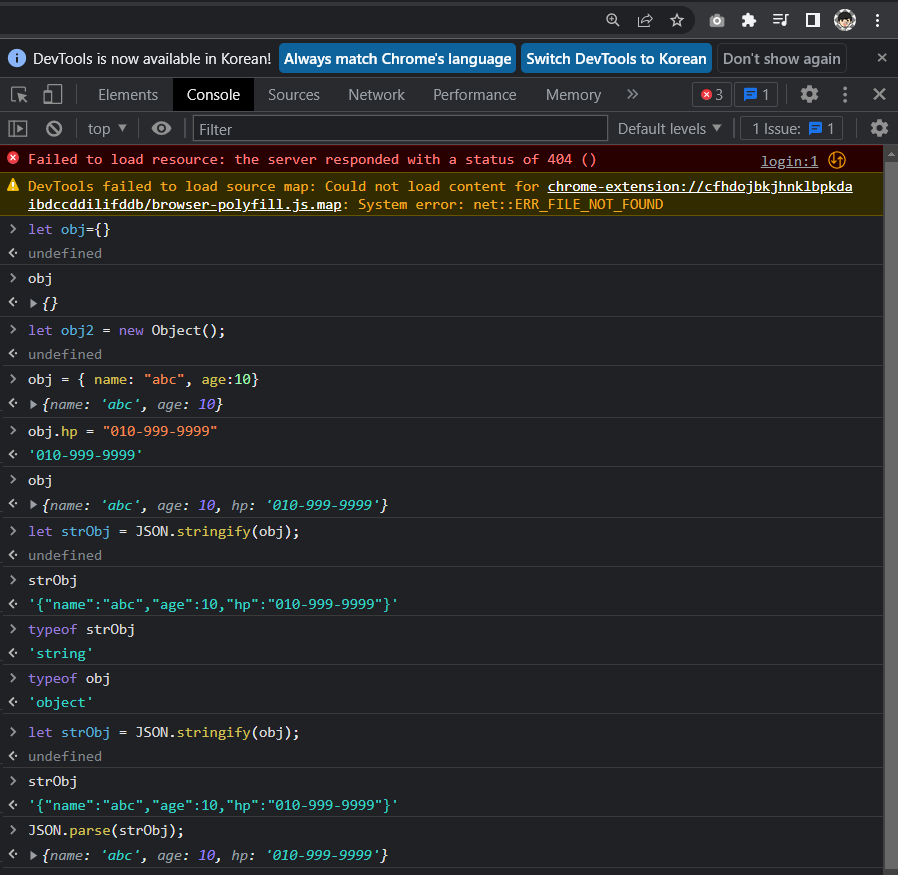Open the Default levels dropdown
Screen dimensions: 898x875
coord(669,128)
